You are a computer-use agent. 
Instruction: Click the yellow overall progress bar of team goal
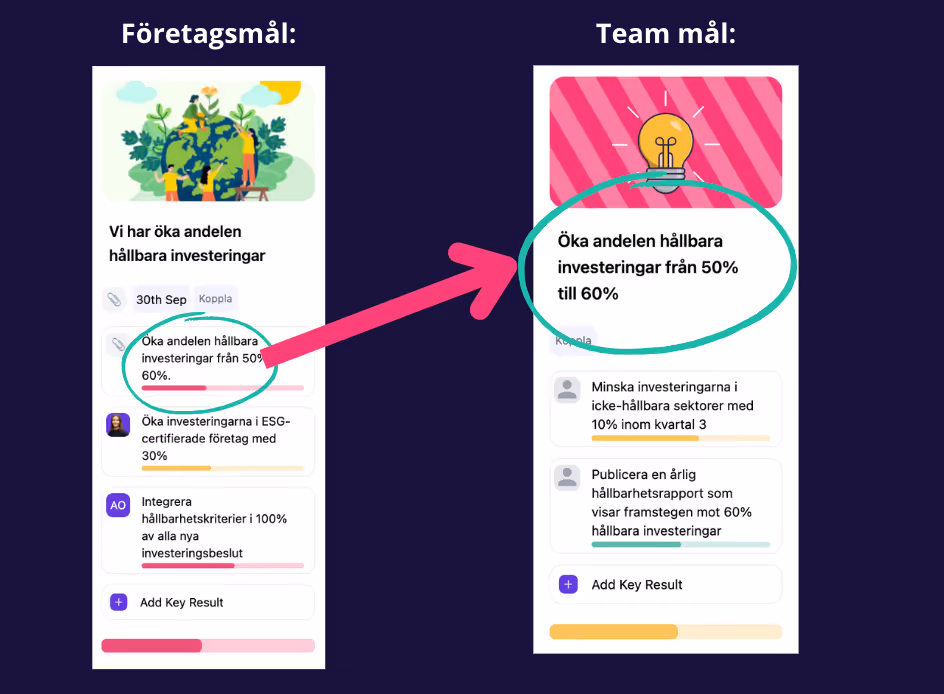(x=666, y=631)
